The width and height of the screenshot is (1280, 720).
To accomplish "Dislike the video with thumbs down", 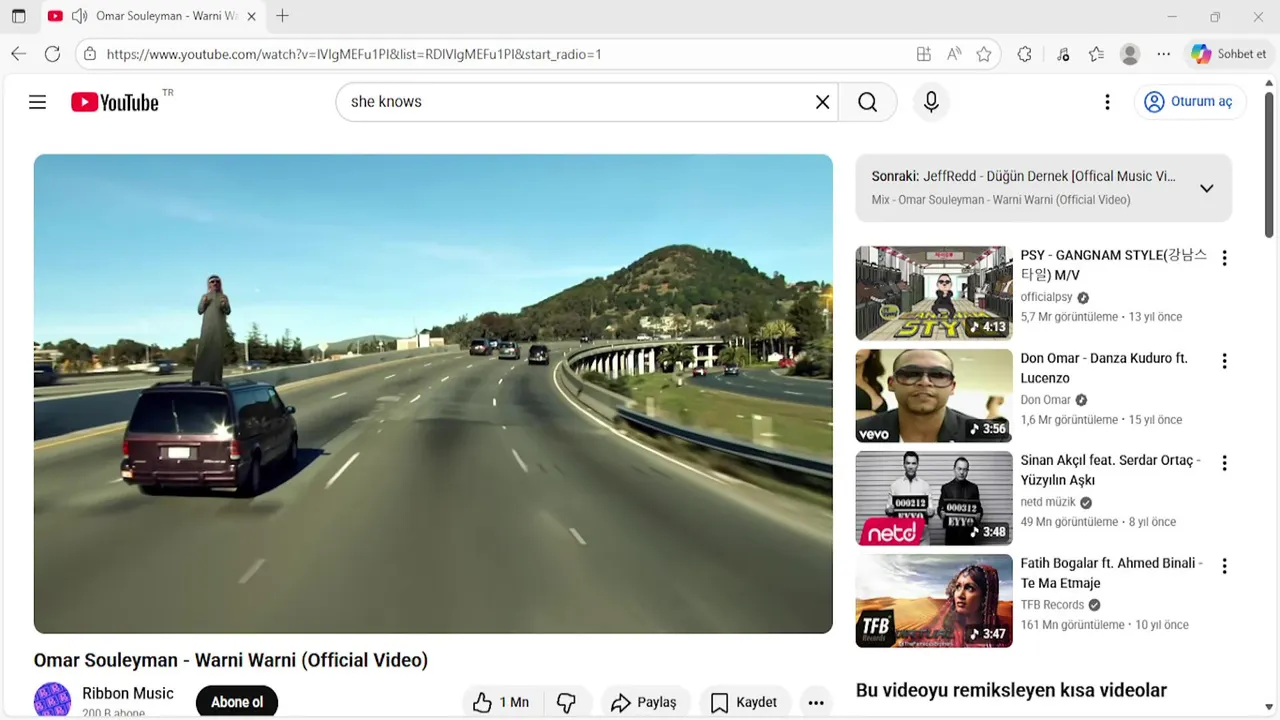I will pyautogui.click(x=567, y=703).
